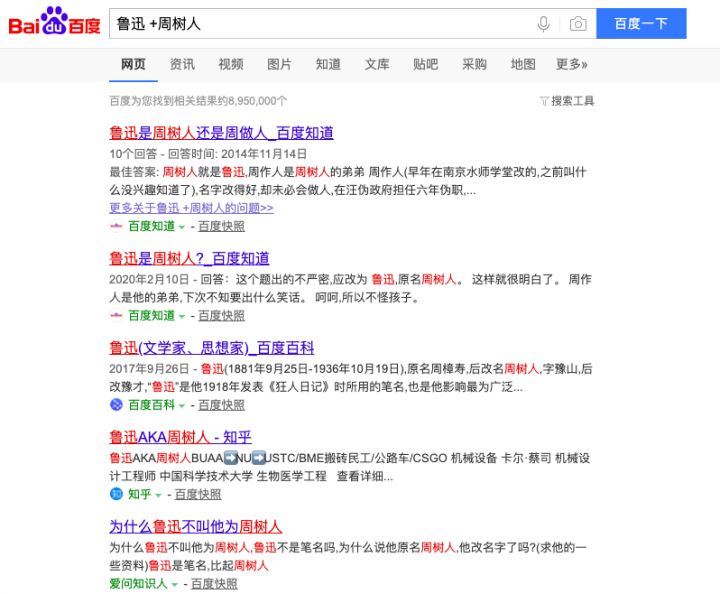Click the 百度百科 source label
The image size is (720, 594).
(152, 405)
